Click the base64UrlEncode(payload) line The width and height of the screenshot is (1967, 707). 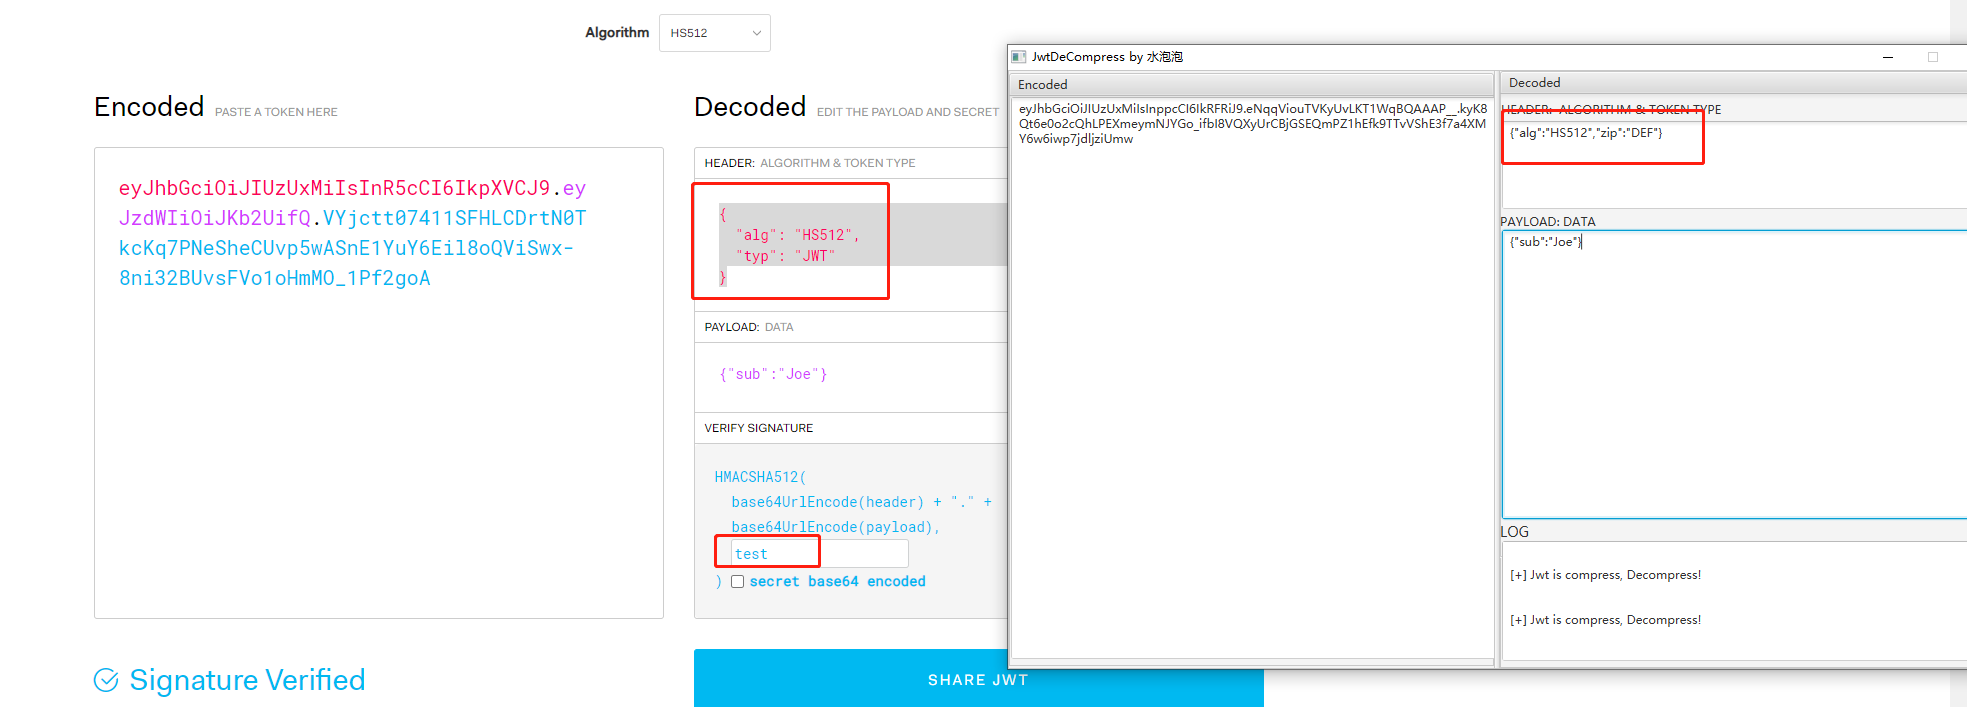(835, 527)
